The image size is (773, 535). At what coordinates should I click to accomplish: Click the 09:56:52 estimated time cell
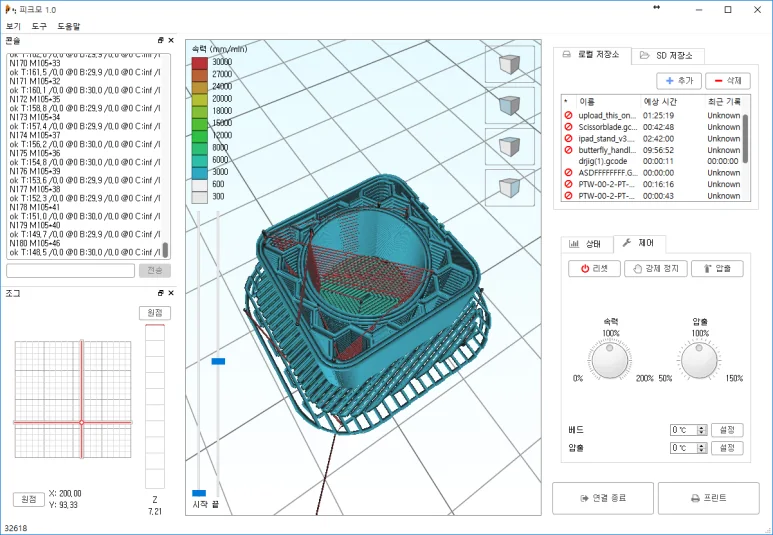point(658,150)
